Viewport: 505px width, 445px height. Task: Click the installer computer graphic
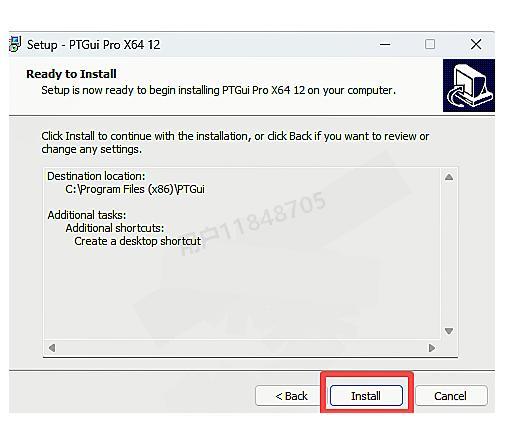[x=469, y=86]
